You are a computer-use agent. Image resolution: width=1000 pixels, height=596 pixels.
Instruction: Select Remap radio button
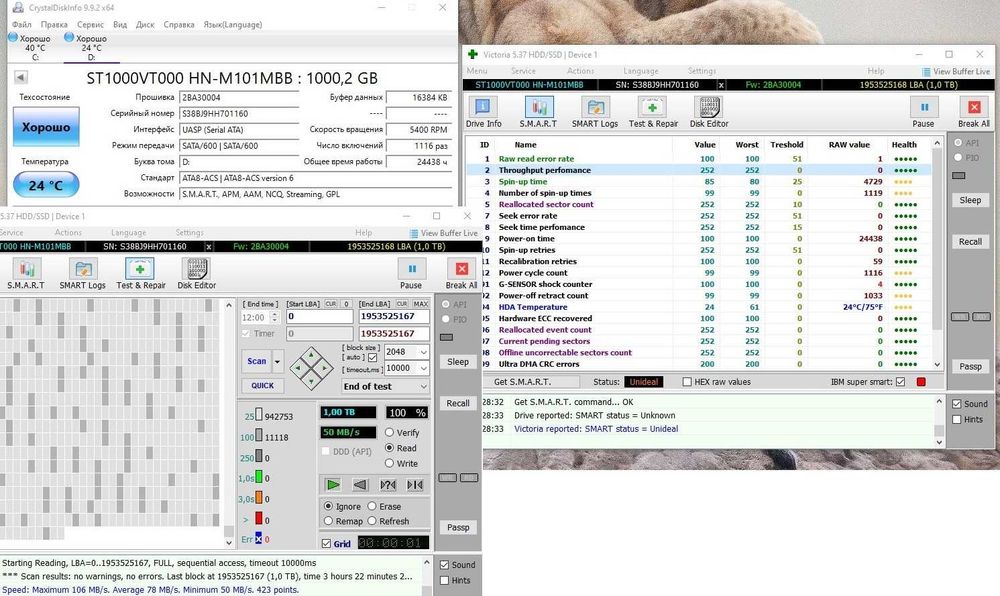click(x=328, y=521)
